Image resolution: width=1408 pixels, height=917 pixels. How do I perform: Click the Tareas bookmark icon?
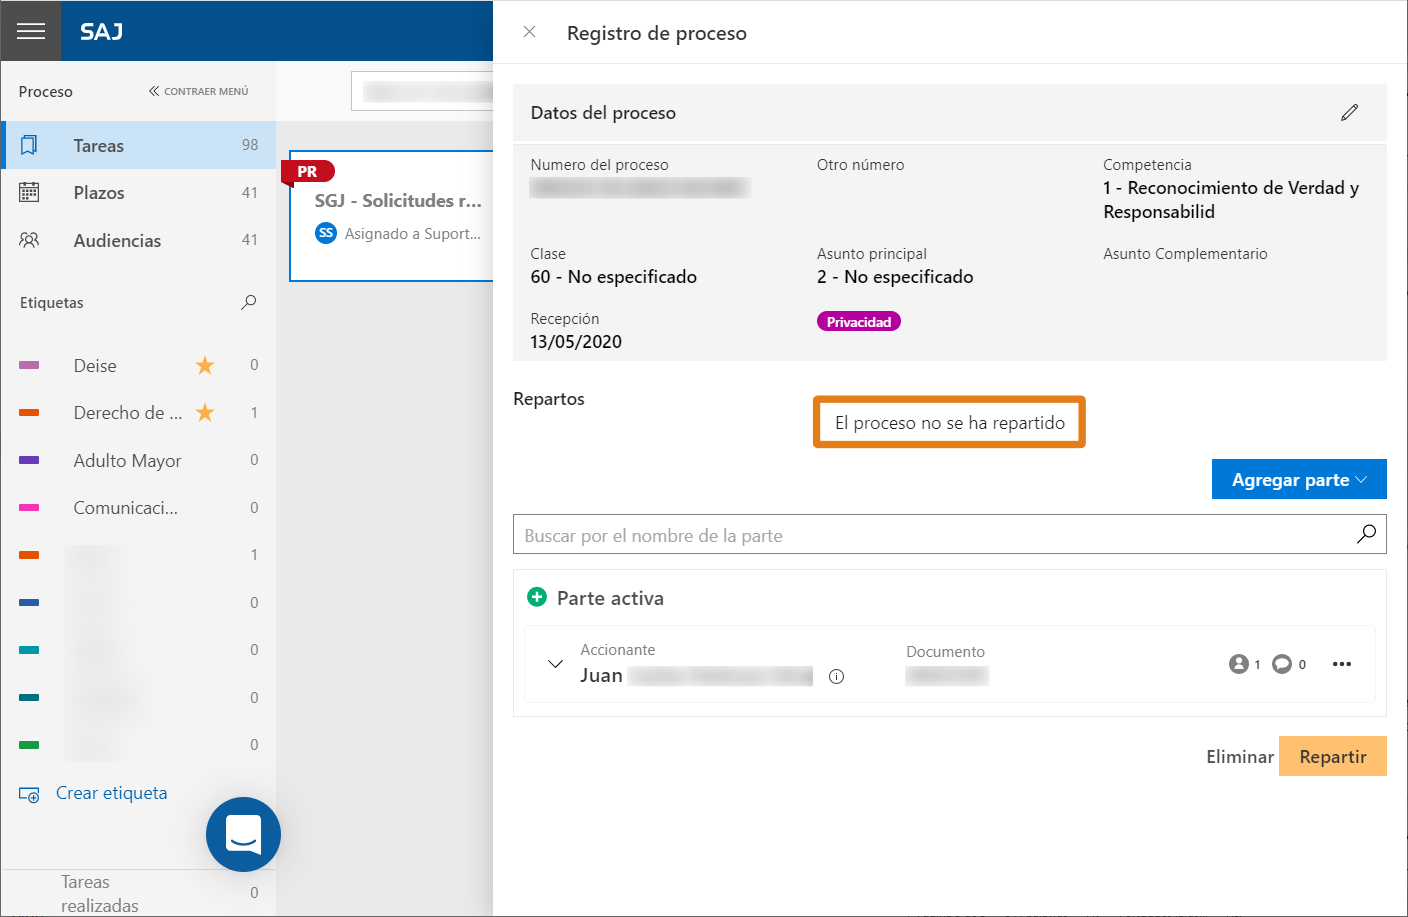tap(30, 145)
